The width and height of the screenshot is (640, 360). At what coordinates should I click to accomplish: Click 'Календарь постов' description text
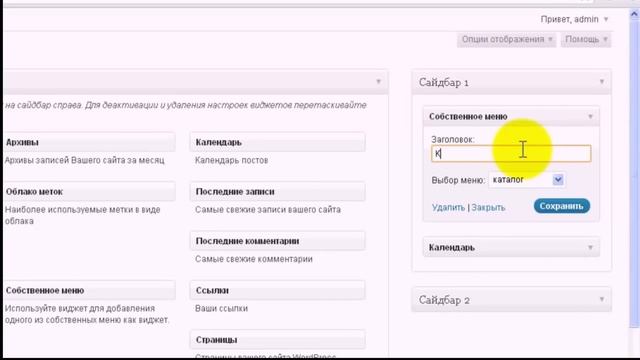[x=231, y=160]
